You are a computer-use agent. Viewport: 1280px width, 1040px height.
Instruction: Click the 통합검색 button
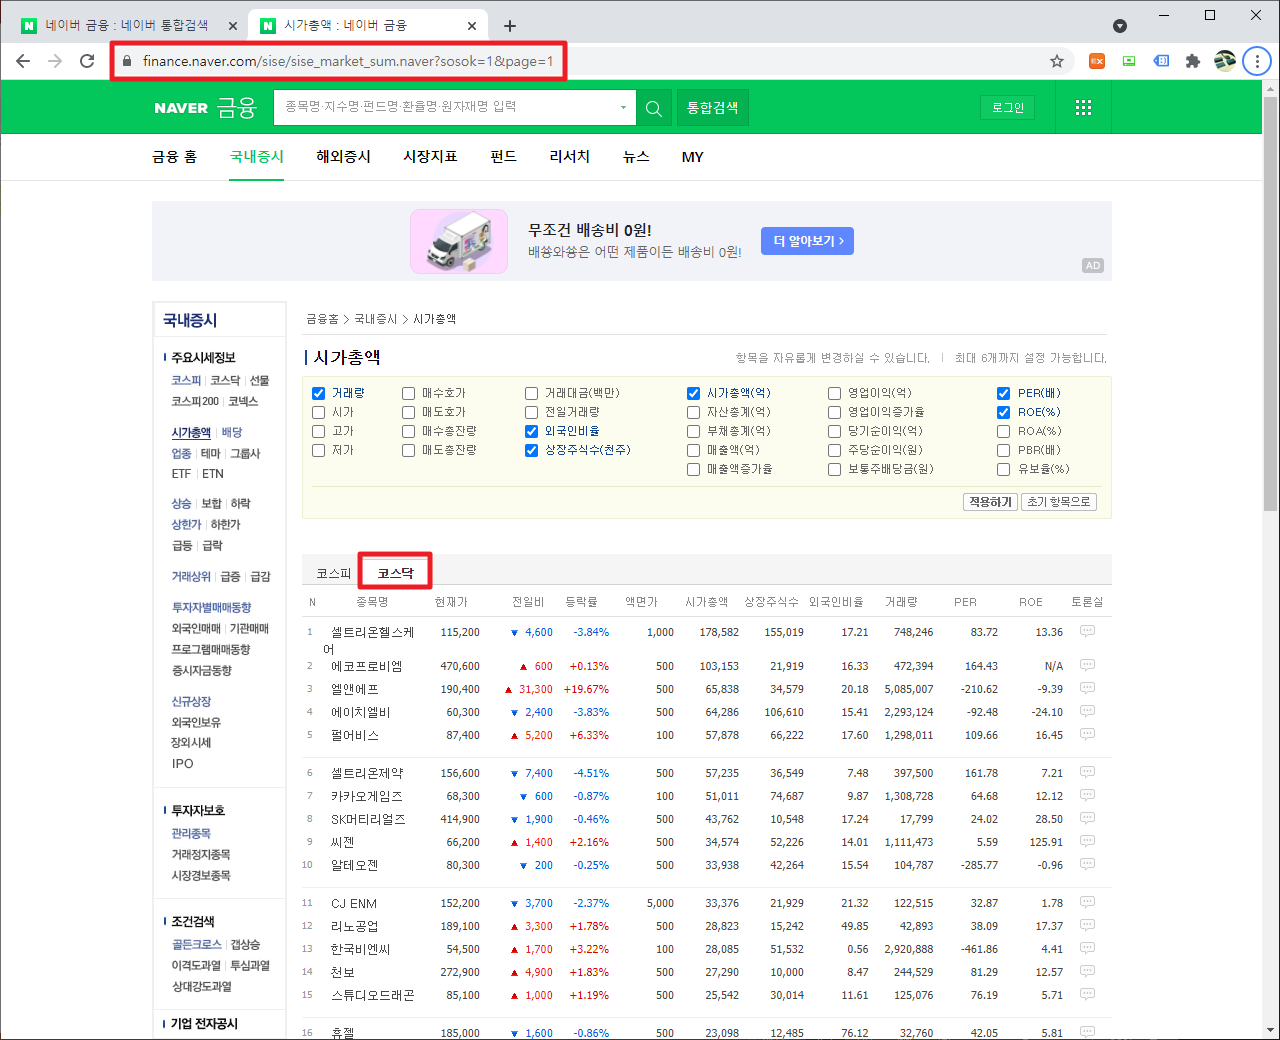tap(713, 108)
